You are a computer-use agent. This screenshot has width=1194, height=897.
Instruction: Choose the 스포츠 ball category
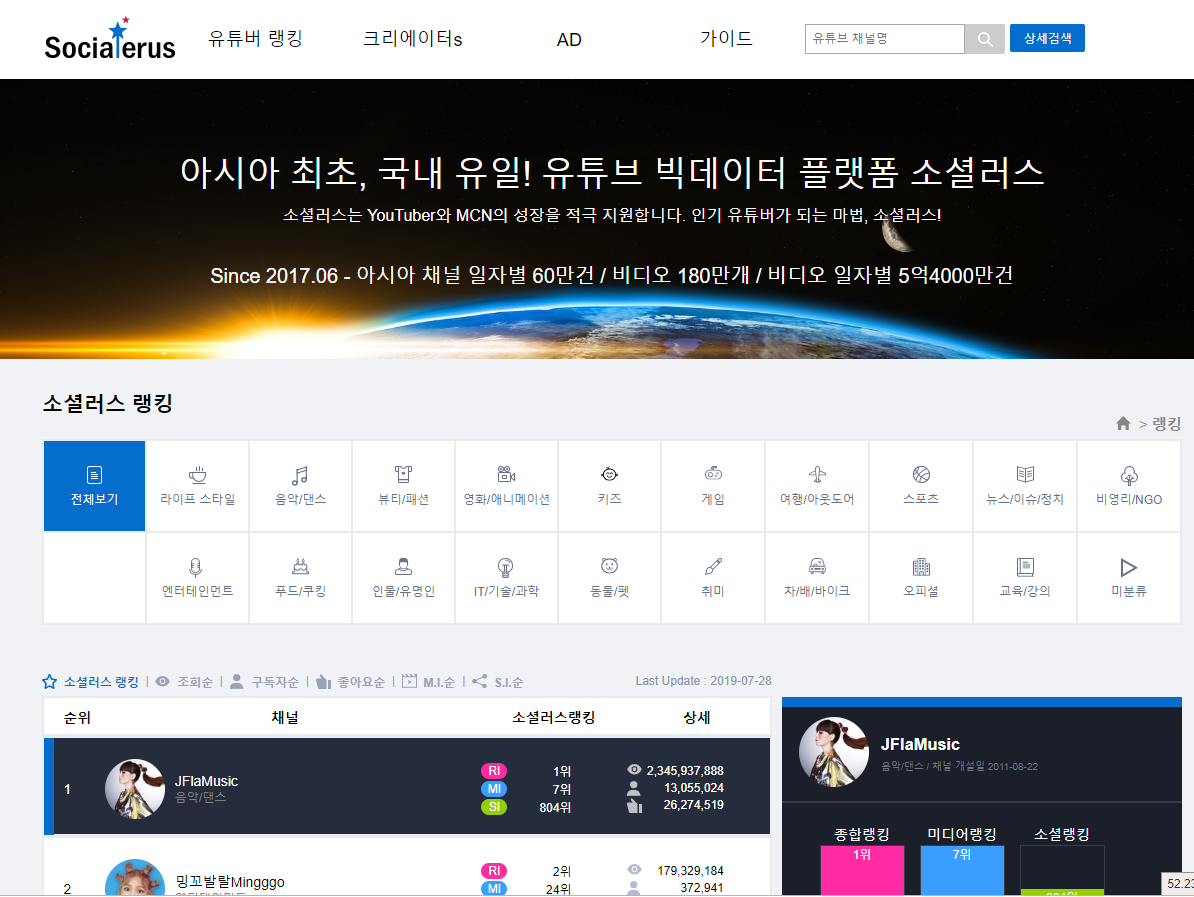(921, 486)
